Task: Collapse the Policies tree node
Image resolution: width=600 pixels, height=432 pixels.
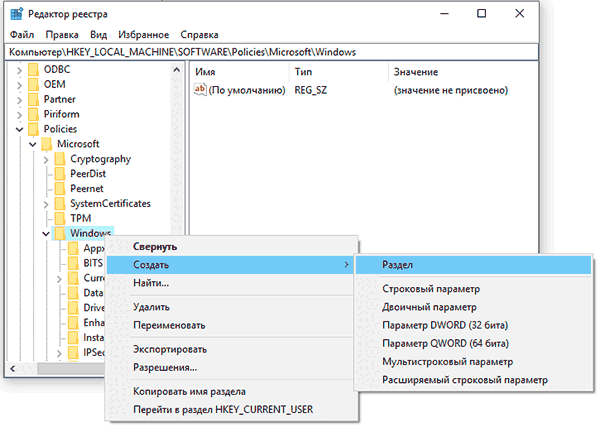Action: 19,130
